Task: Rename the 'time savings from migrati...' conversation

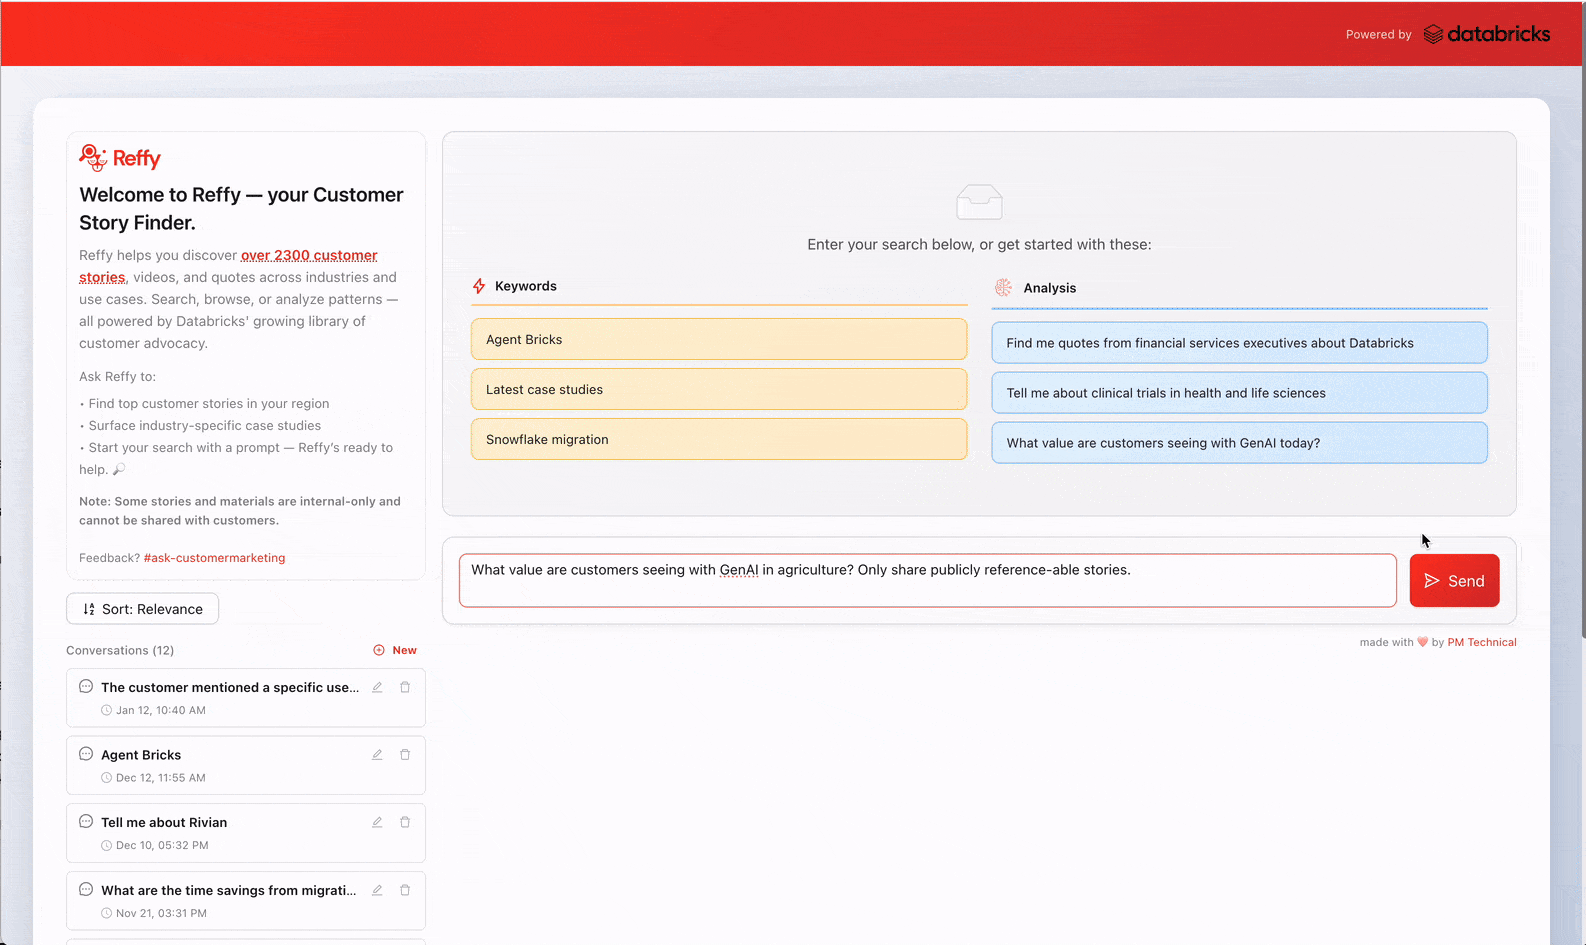Action: coord(377,890)
